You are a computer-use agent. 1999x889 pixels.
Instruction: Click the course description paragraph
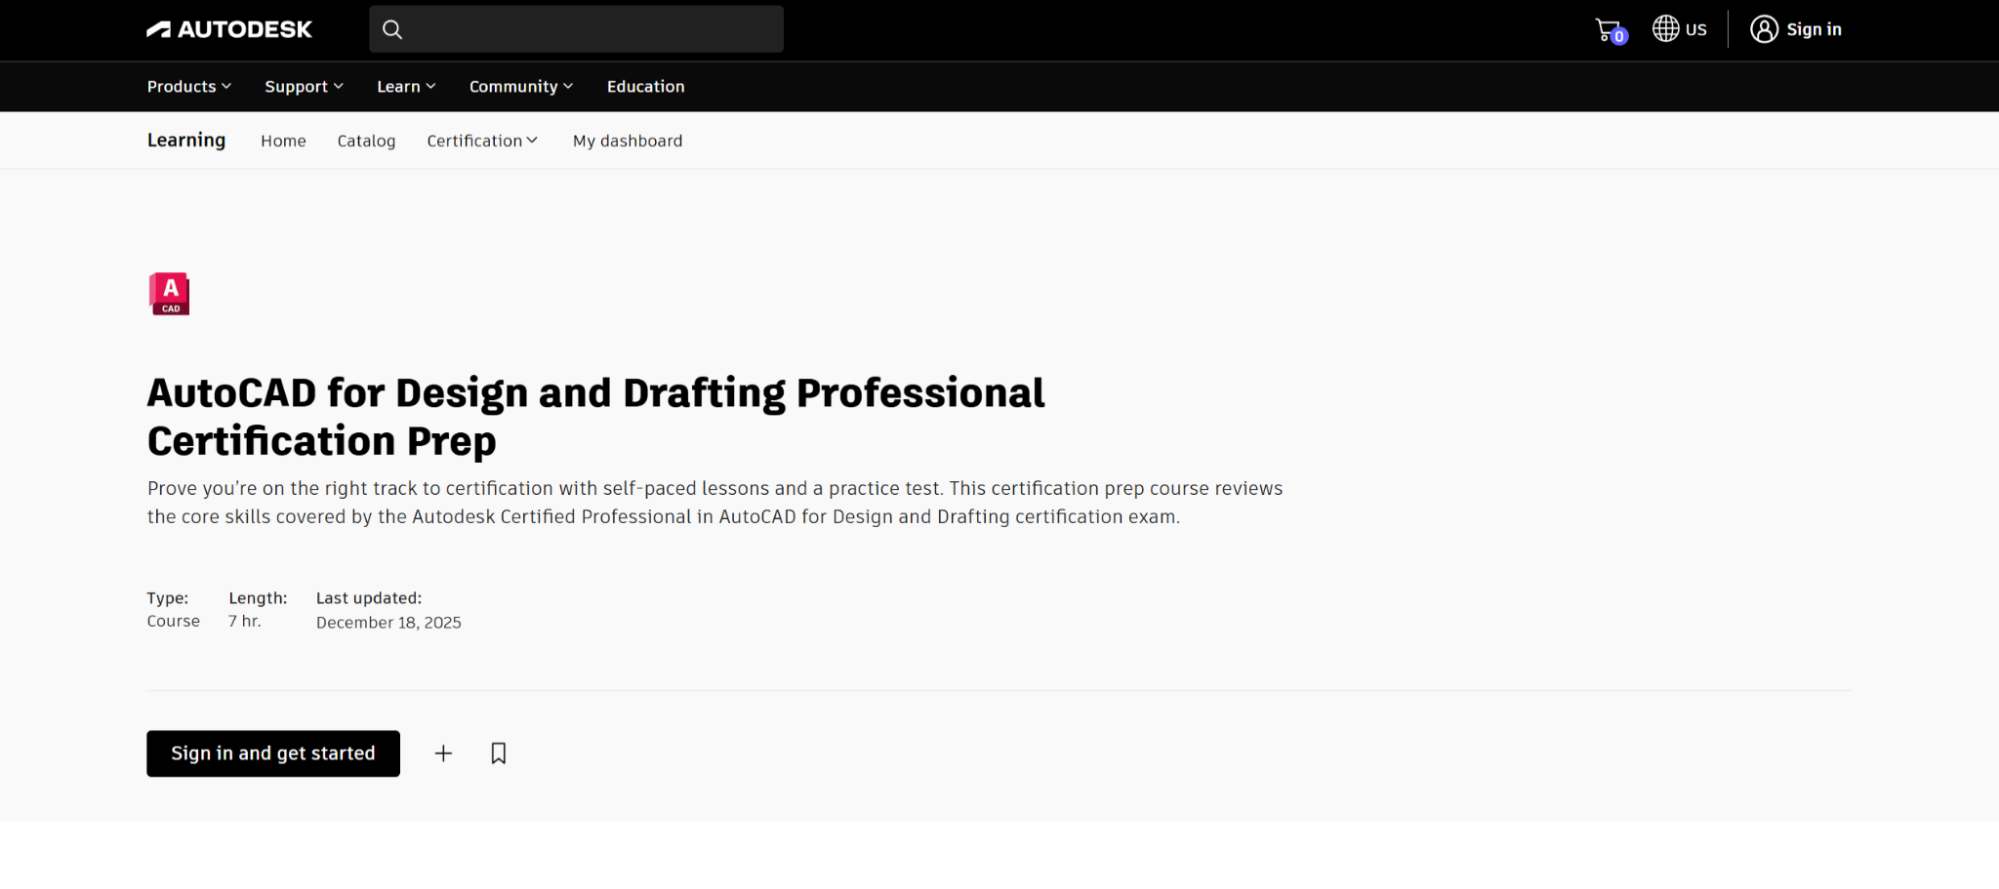[715, 502]
